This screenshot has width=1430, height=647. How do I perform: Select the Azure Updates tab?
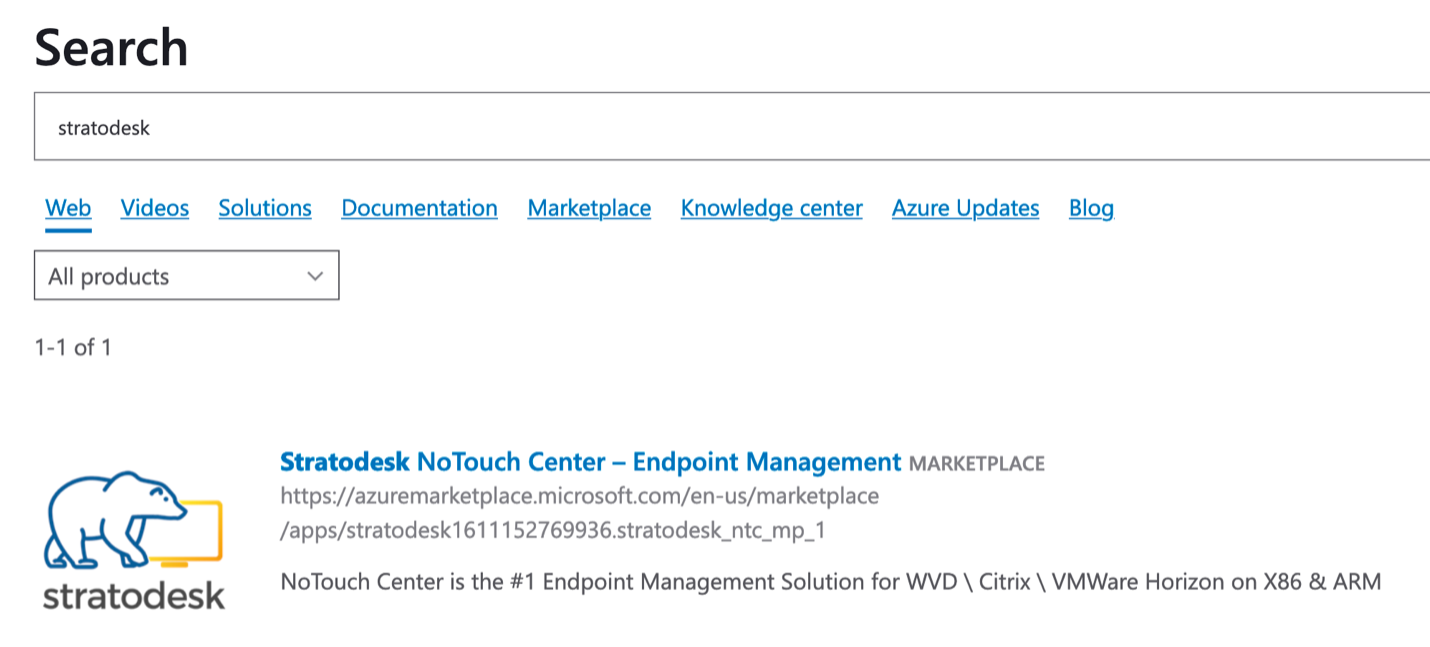tap(965, 208)
